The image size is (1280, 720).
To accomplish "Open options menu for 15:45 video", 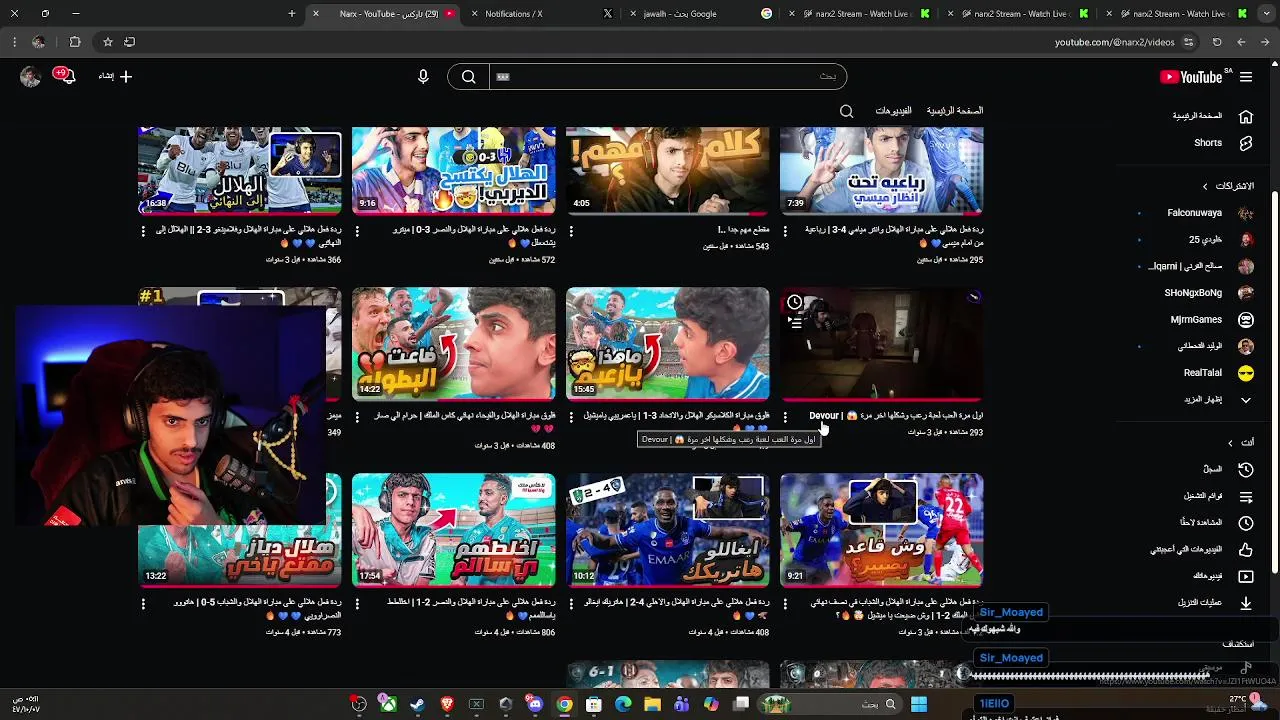I will (x=571, y=416).
